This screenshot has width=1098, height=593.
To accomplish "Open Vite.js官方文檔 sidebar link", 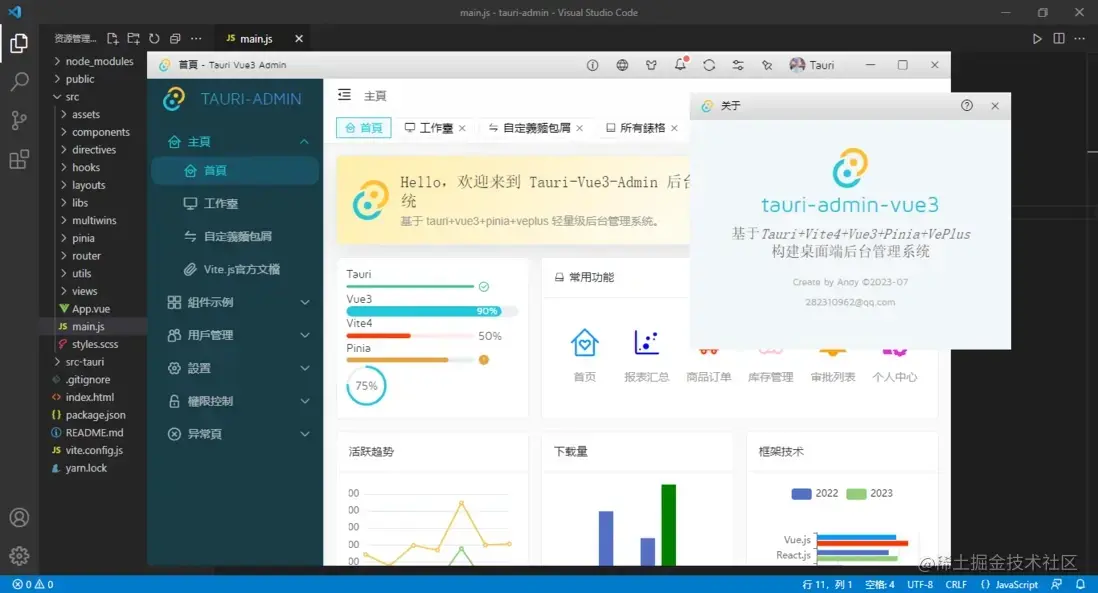I will click(235, 269).
